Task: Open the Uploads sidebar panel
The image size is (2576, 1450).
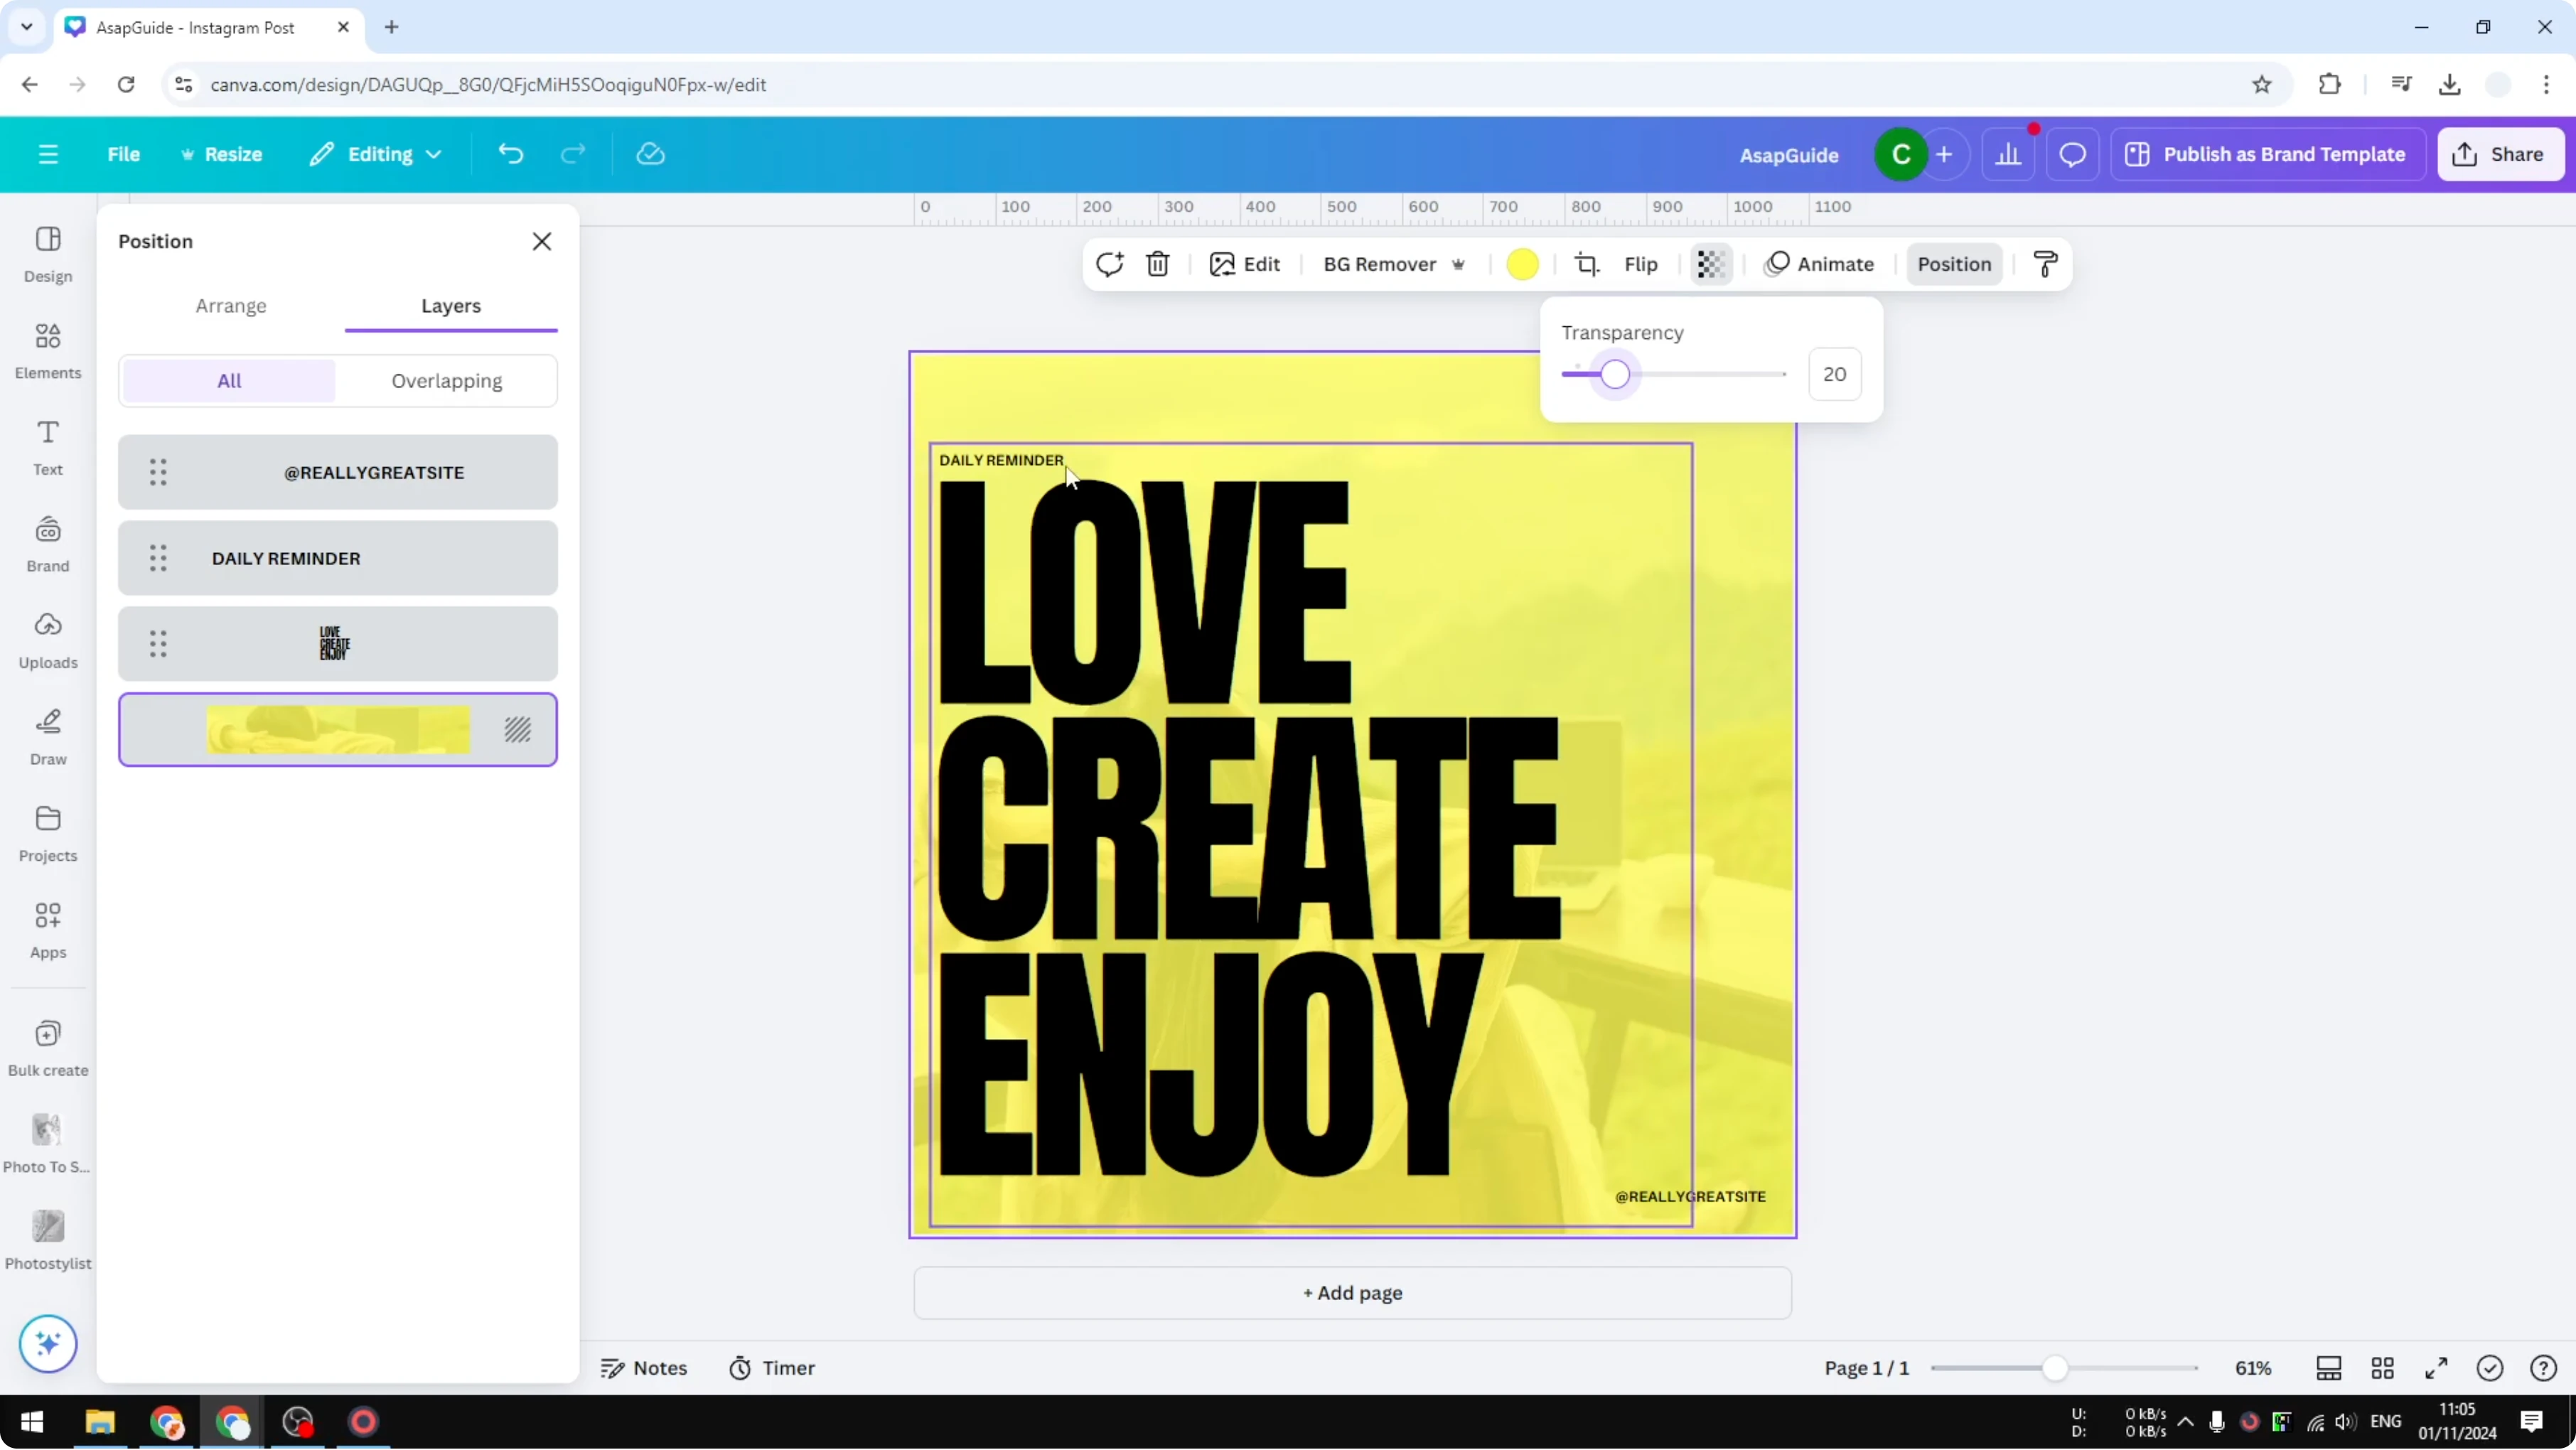Action: [48, 640]
